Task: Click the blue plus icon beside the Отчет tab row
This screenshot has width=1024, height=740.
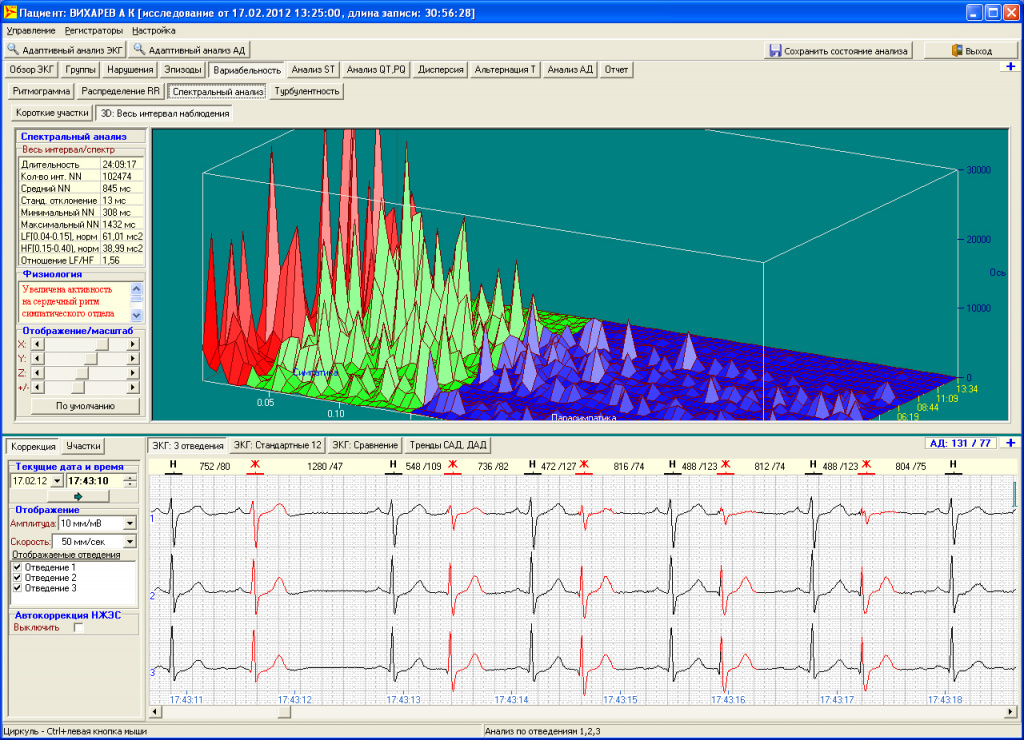Action: [1011, 67]
